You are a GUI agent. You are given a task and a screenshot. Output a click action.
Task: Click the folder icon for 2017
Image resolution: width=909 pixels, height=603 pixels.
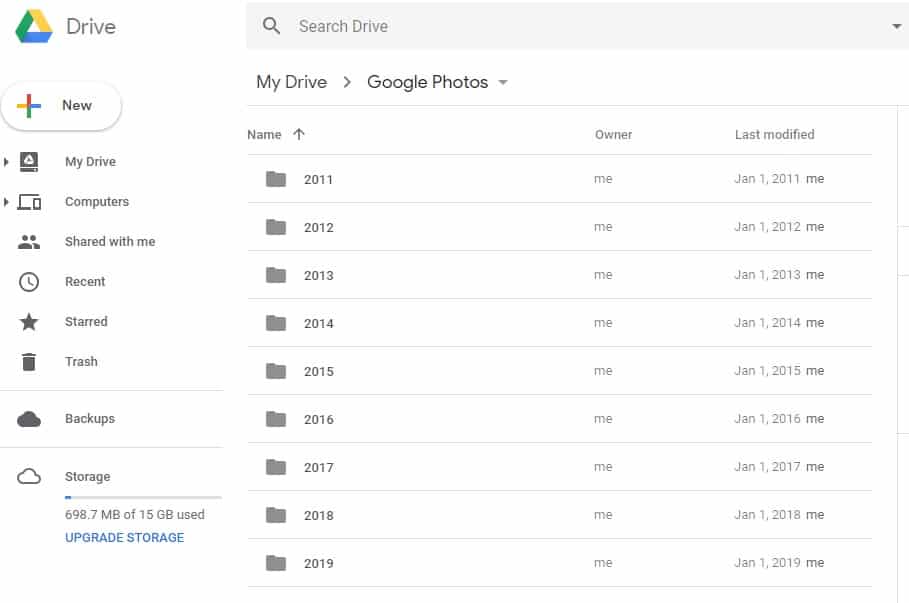(x=276, y=467)
